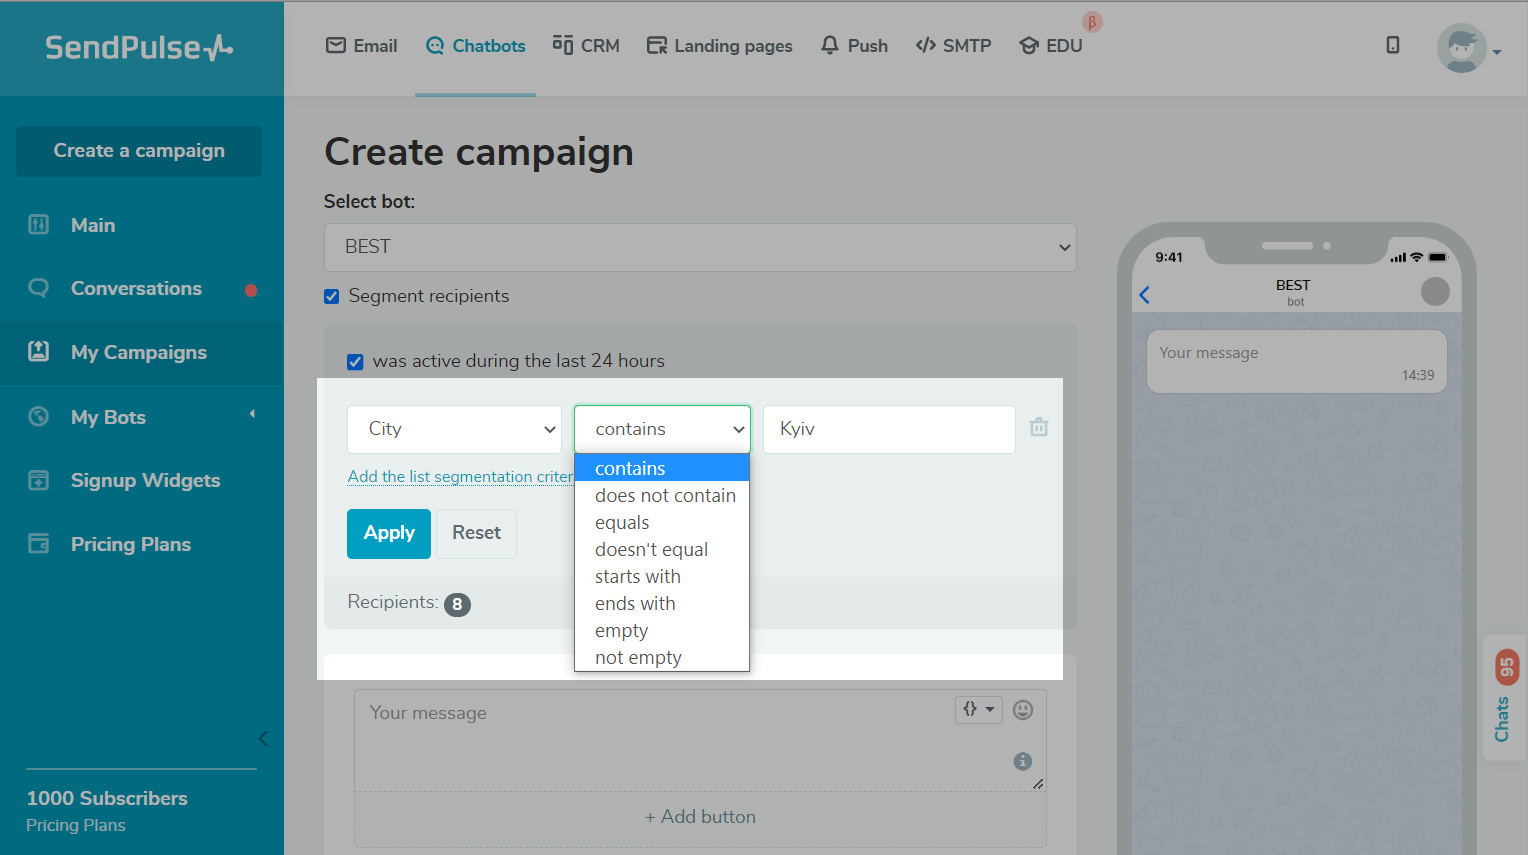The width and height of the screenshot is (1528, 855).
Task: Click the Apply button
Action: tap(389, 534)
